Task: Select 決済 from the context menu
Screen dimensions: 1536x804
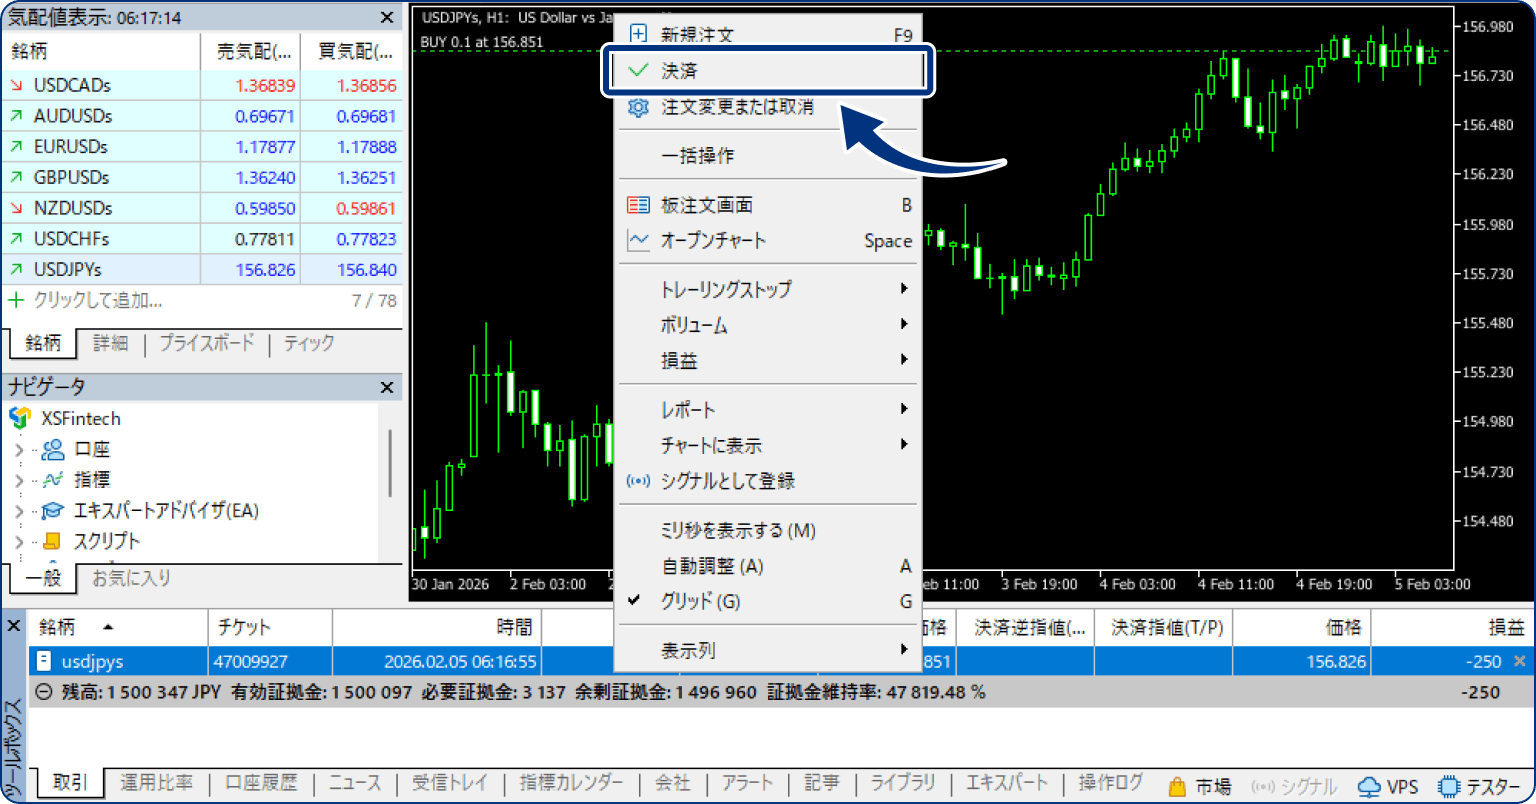Action: tap(680, 71)
